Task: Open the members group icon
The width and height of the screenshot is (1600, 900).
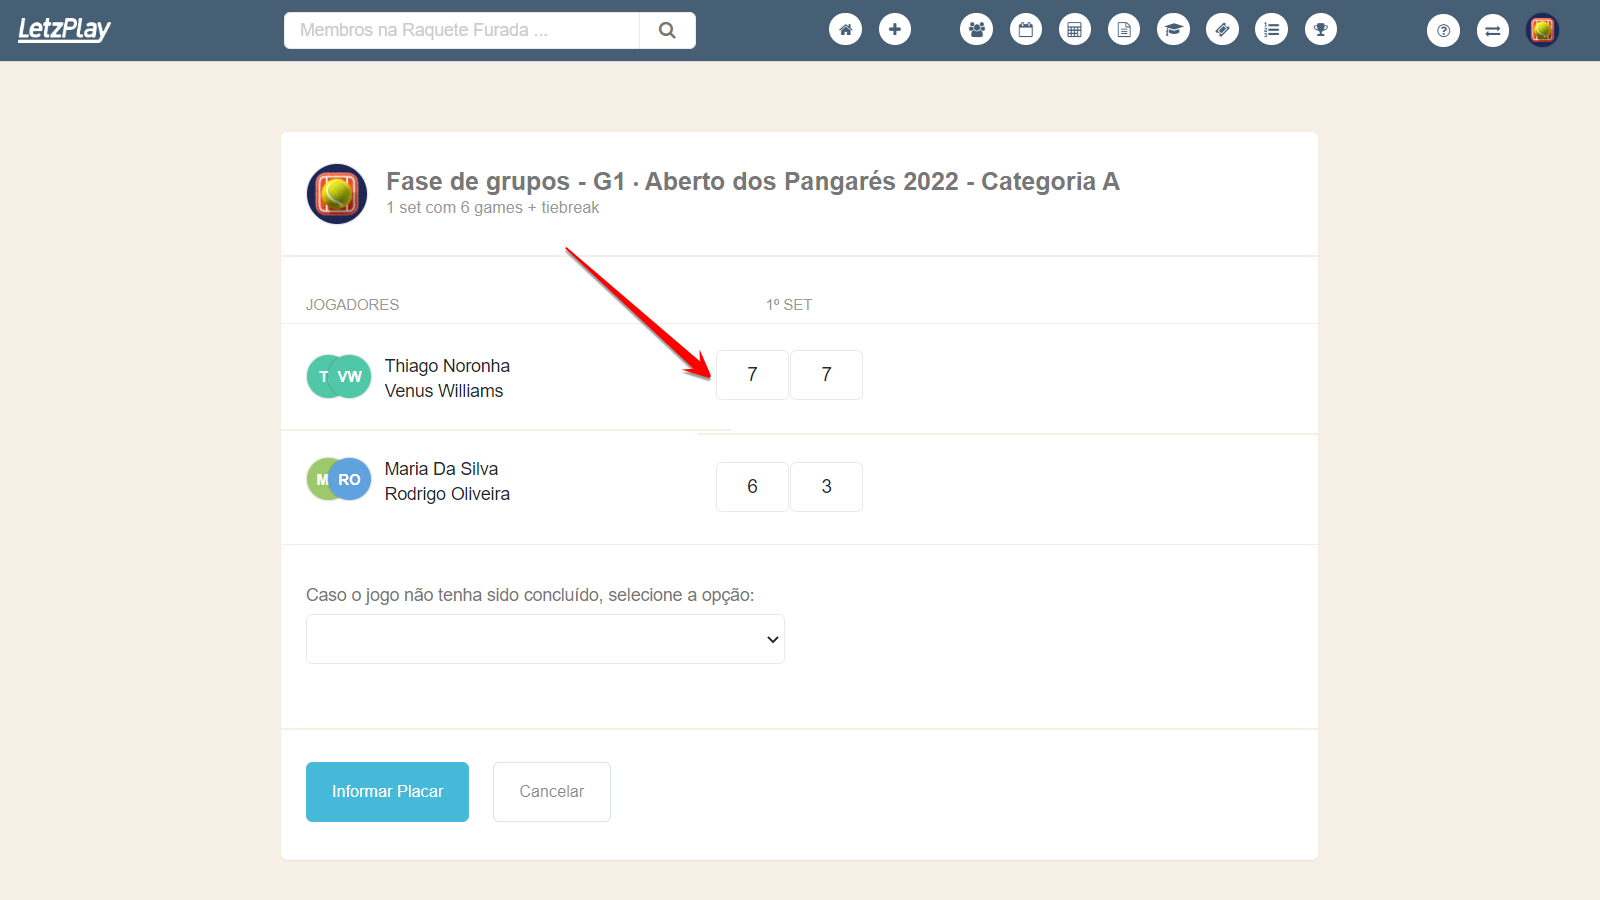Action: click(x=976, y=29)
